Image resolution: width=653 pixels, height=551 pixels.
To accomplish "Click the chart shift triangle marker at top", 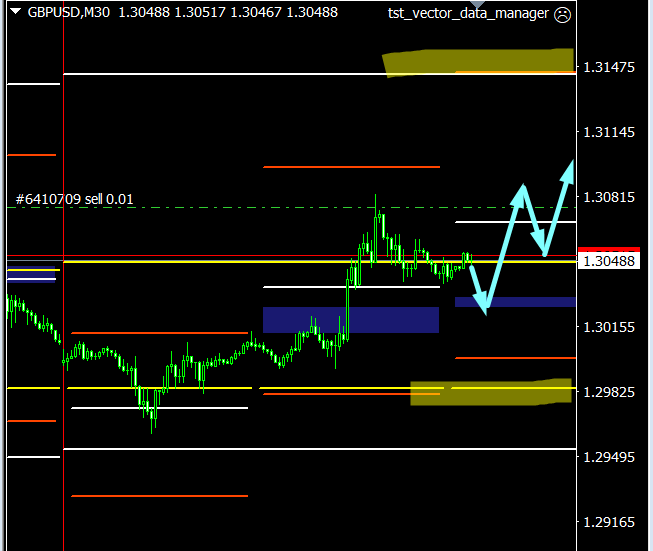I will [478, 3].
